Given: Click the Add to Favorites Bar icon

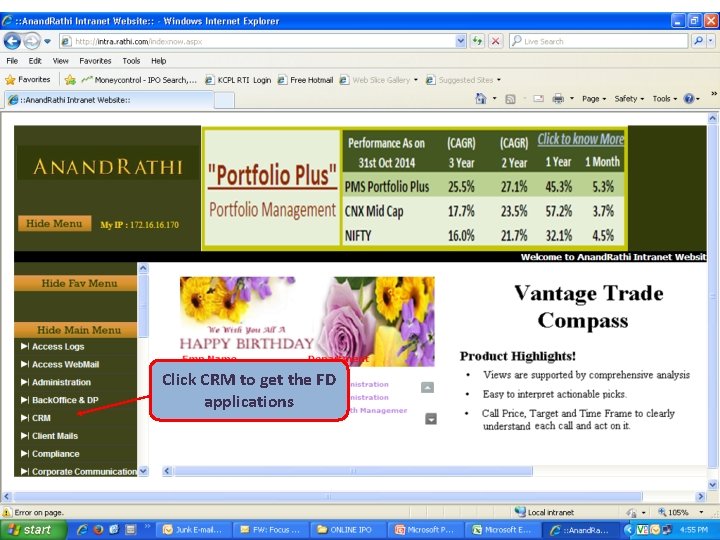Looking at the screenshot, I should click(70, 80).
